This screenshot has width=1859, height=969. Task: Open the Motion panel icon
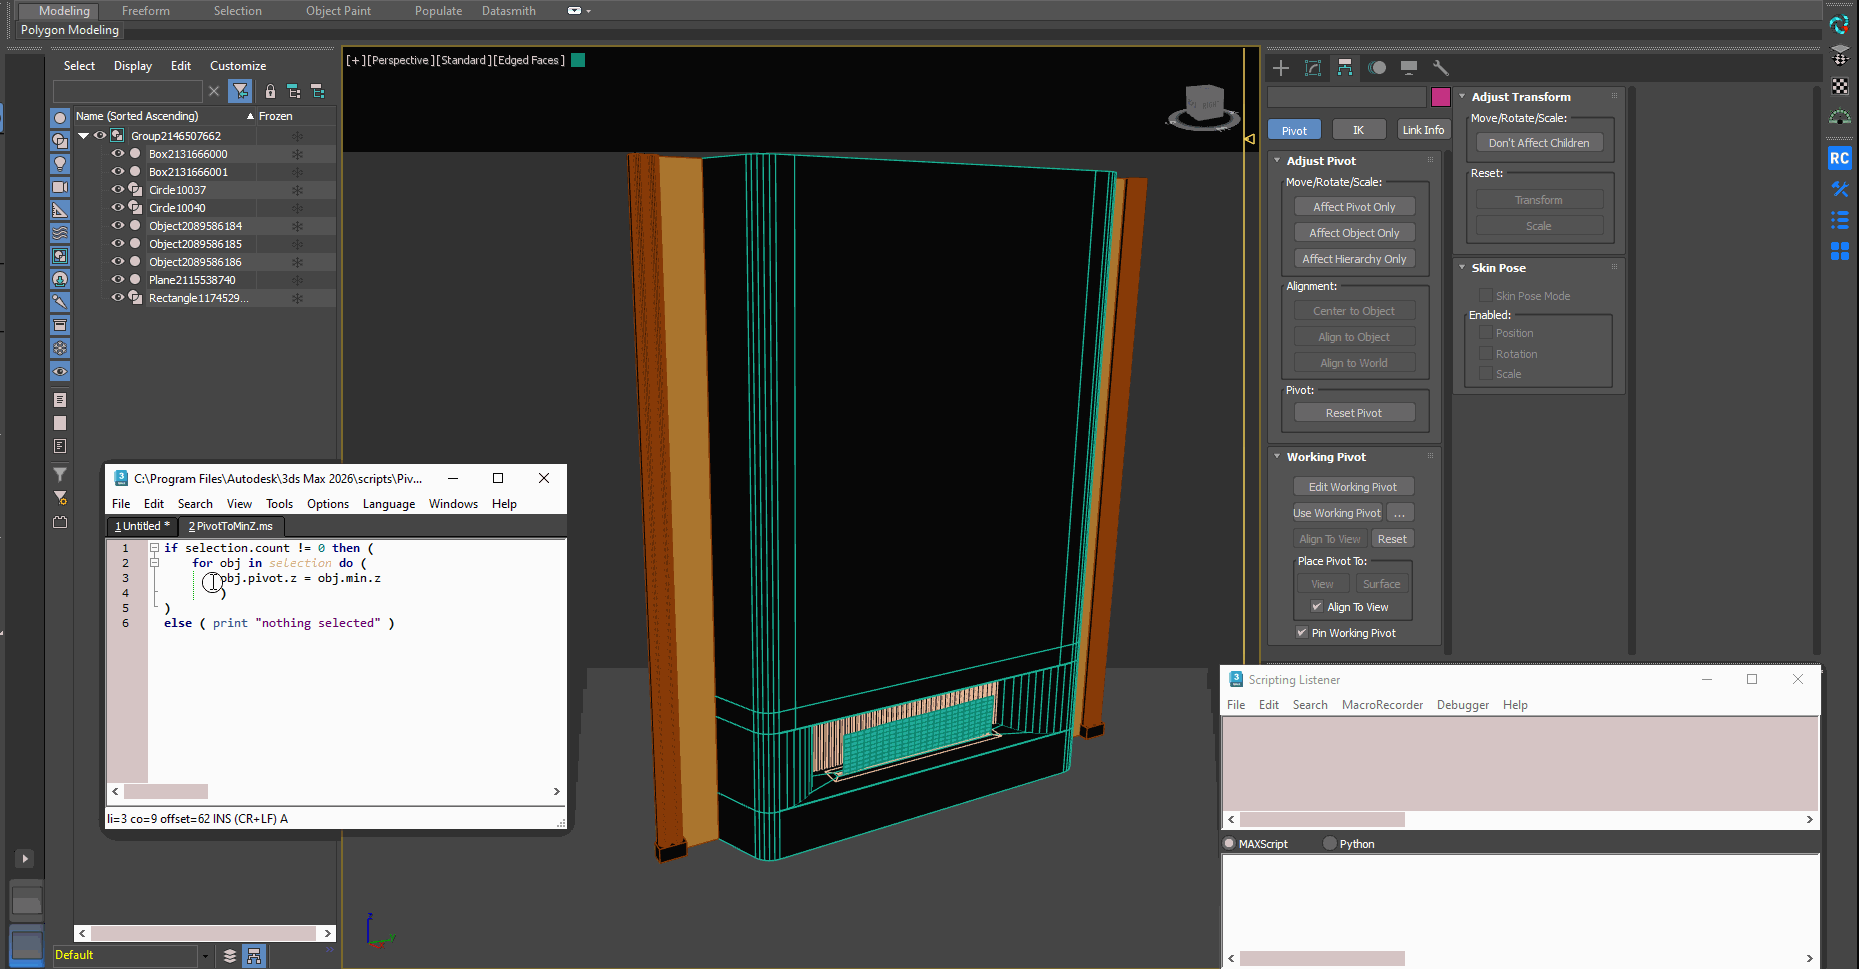(1377, 68)
